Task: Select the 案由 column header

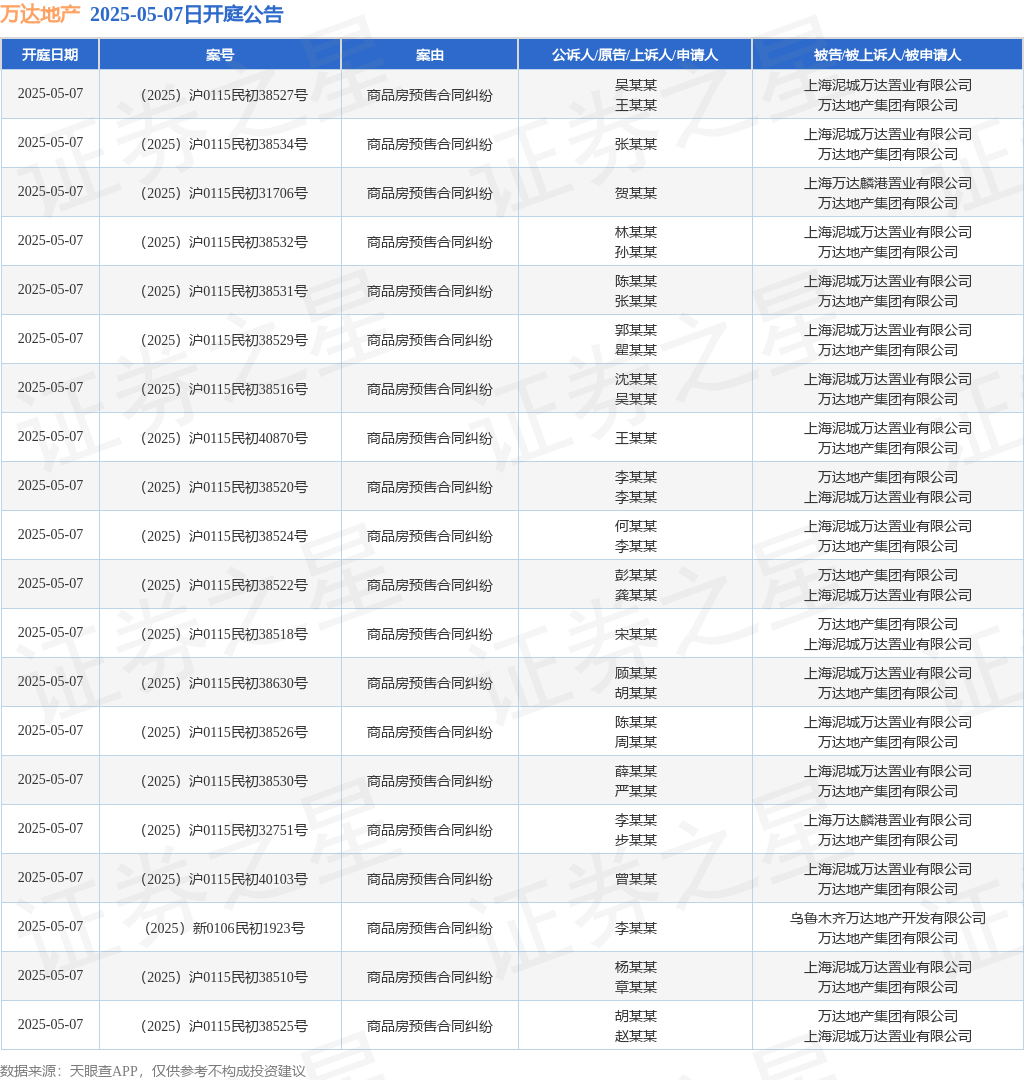Action: [430, 55]
